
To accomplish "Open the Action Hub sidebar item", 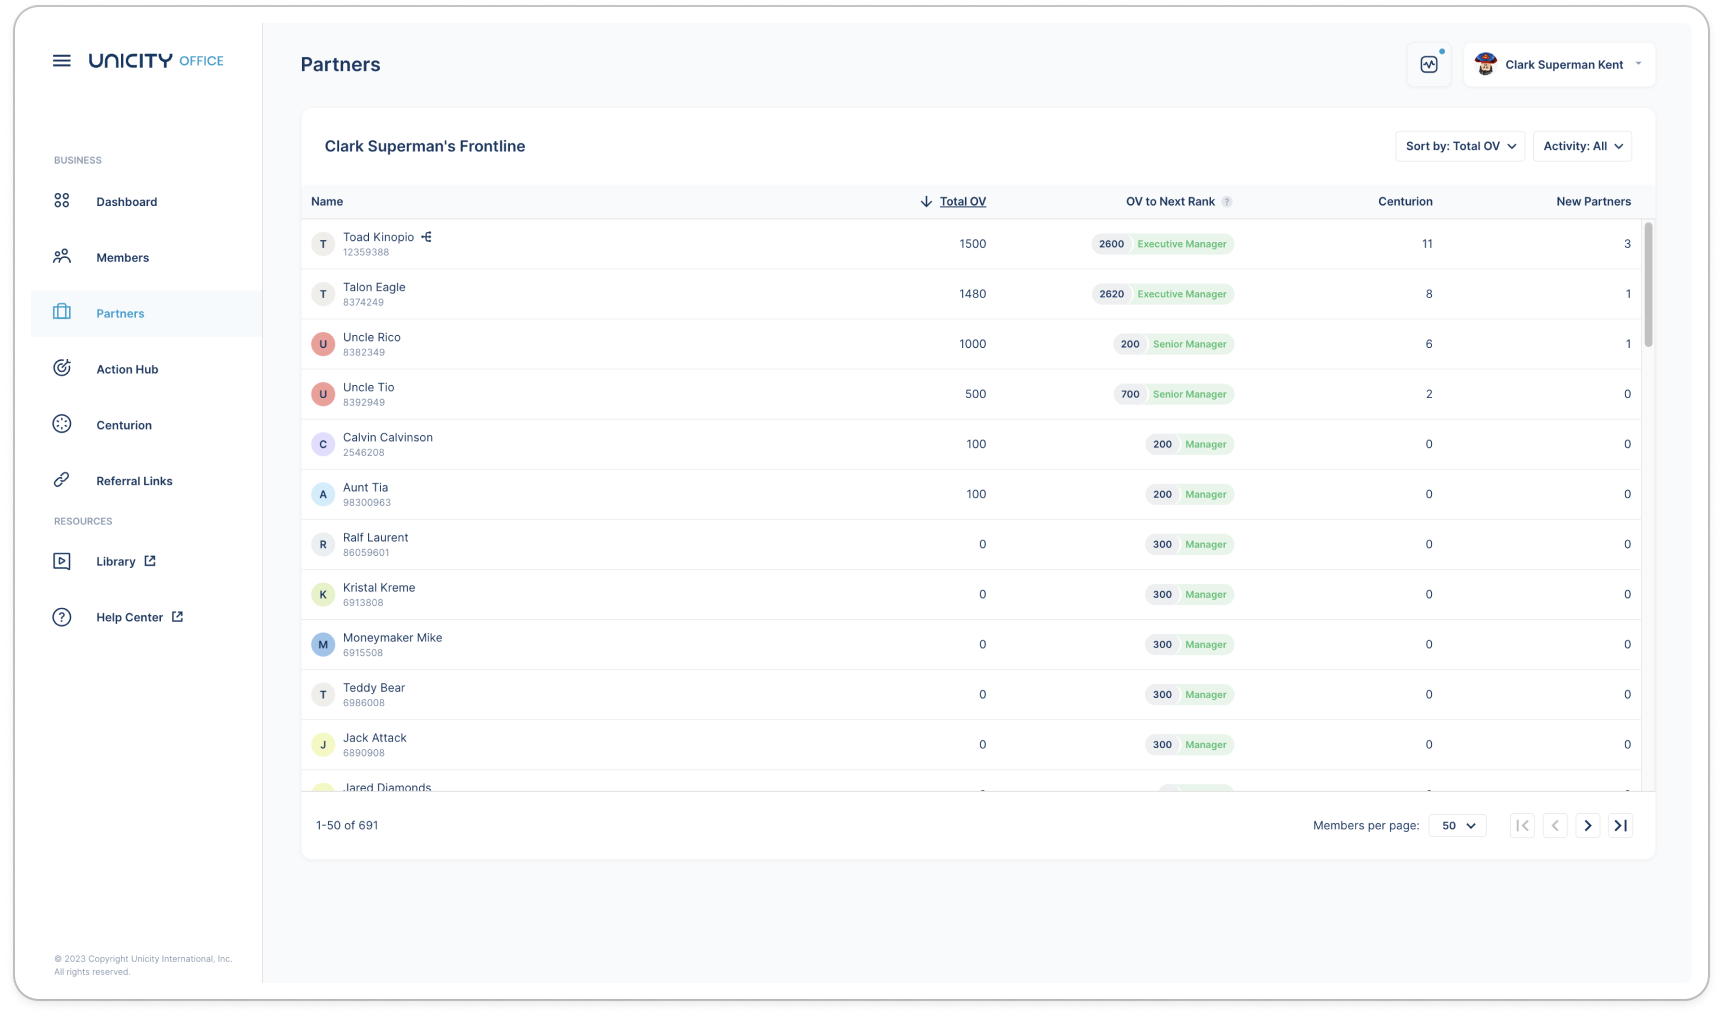I will pyautogui.click(x=127, y=369).
